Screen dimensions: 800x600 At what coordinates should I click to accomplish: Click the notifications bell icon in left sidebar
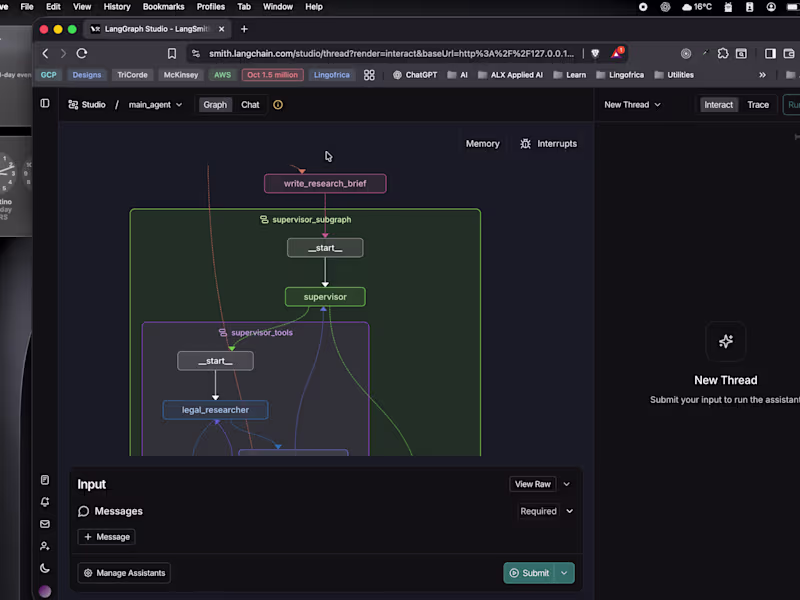click(x=44, y=501)
